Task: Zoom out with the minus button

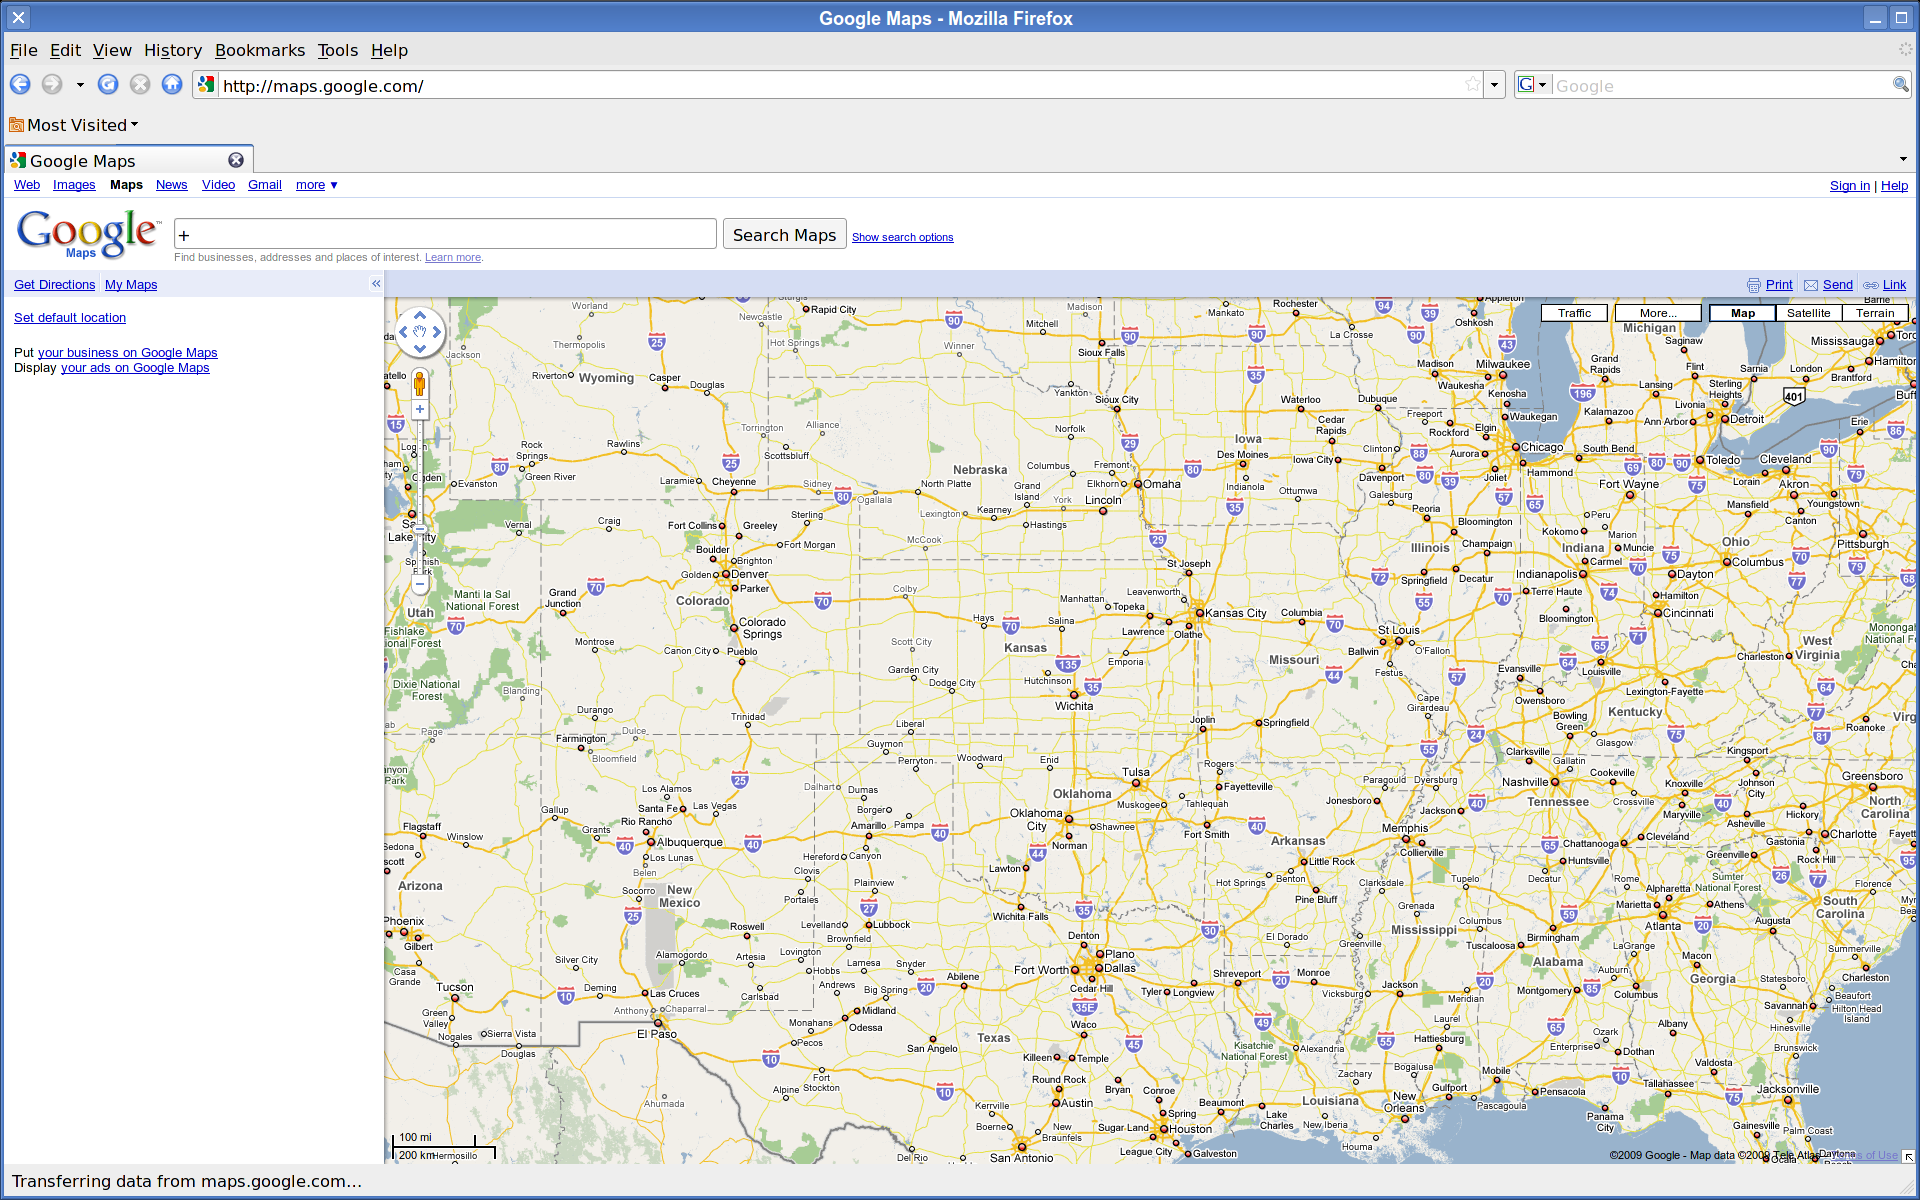Action: coord(420,584)
